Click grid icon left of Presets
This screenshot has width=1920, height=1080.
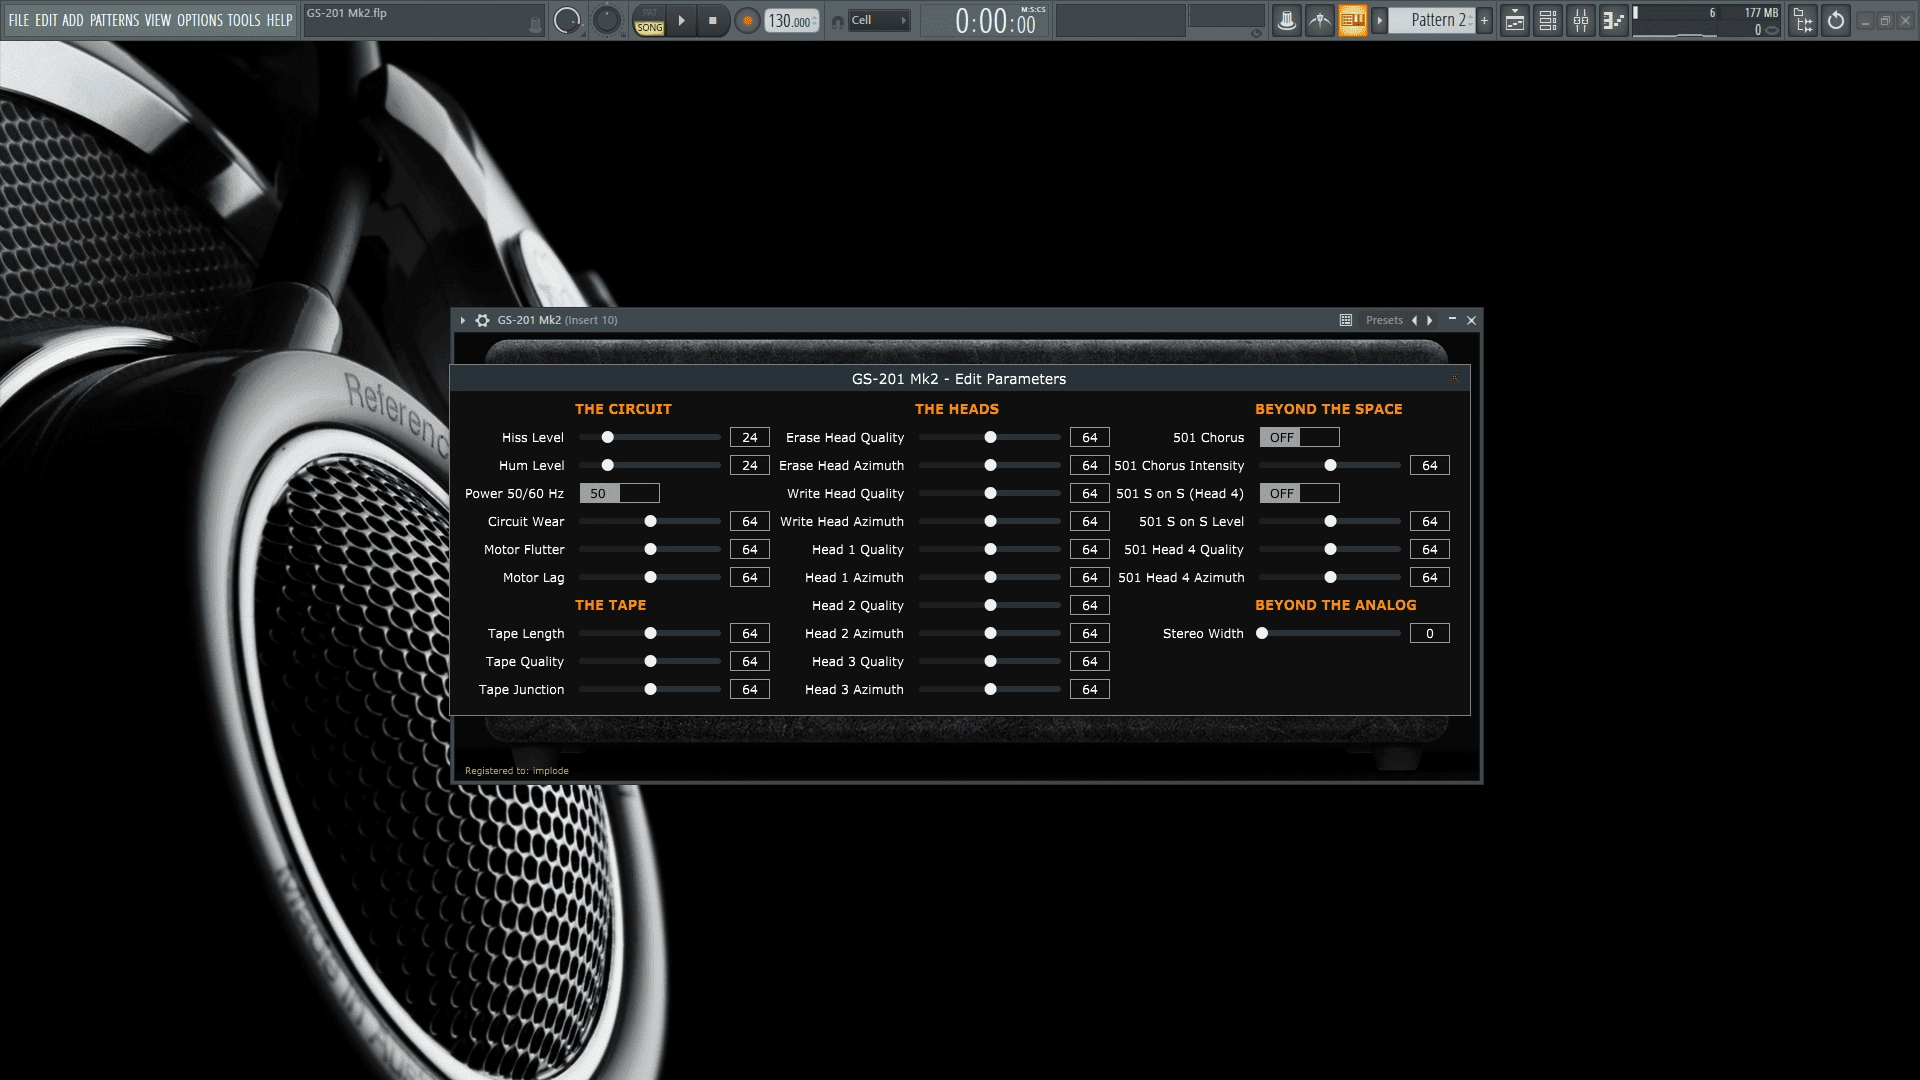[1346, 320]
